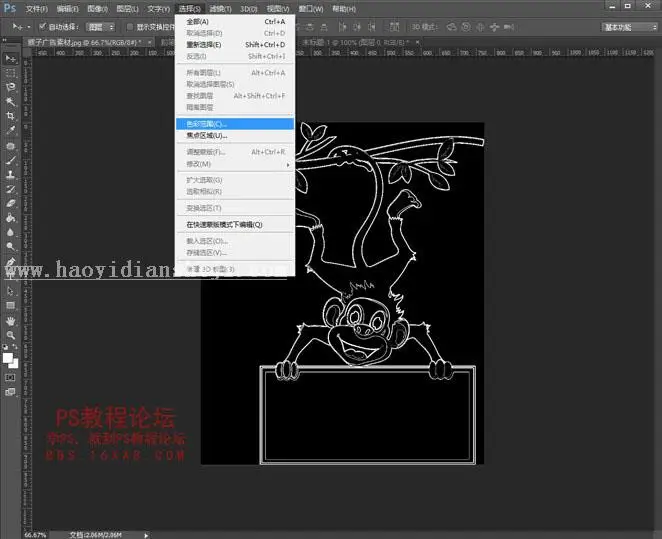Select the Lasso tool
Viewport: 662px width, 539px height.
click(11, 87)
